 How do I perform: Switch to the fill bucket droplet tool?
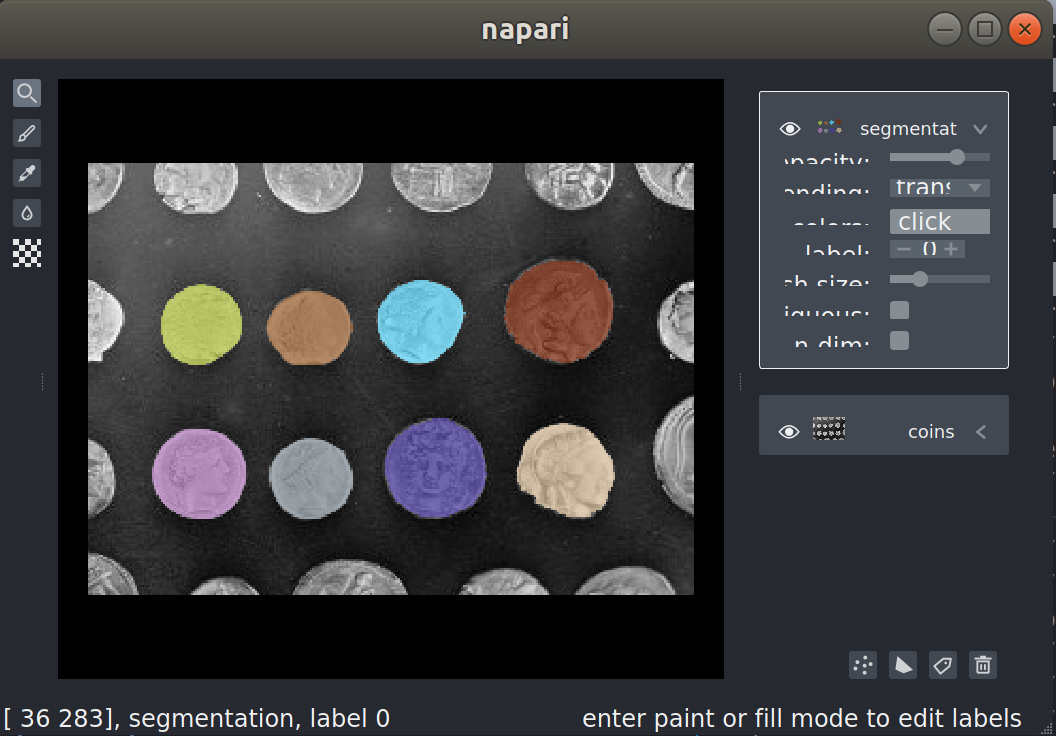click(27, 213)
